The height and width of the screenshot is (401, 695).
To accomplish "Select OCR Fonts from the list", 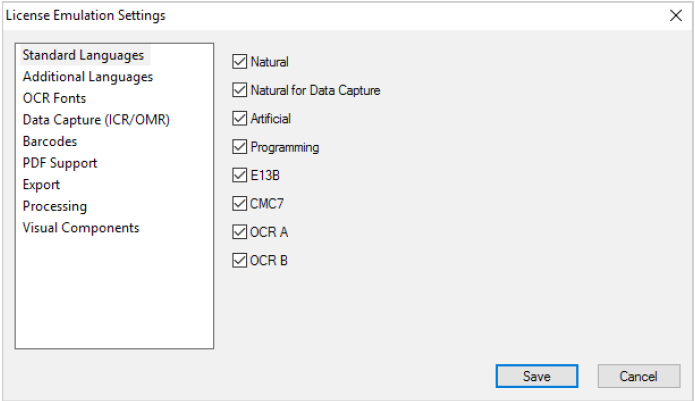I will (54, 98).
